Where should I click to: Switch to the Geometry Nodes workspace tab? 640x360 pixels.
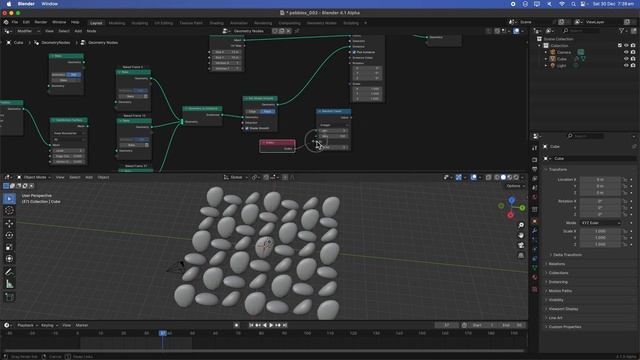point(321,23)
